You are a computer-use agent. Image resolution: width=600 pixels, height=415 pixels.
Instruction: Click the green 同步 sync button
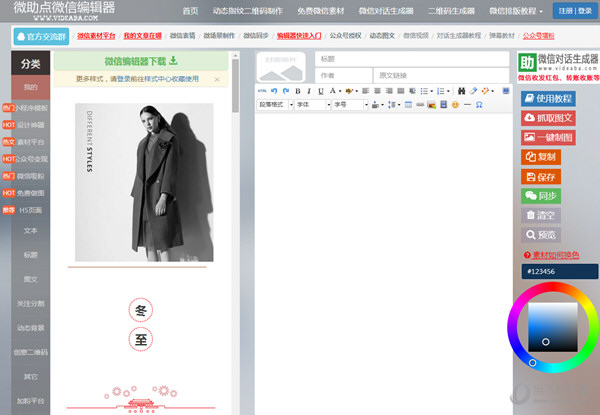[x=541, y=196]
